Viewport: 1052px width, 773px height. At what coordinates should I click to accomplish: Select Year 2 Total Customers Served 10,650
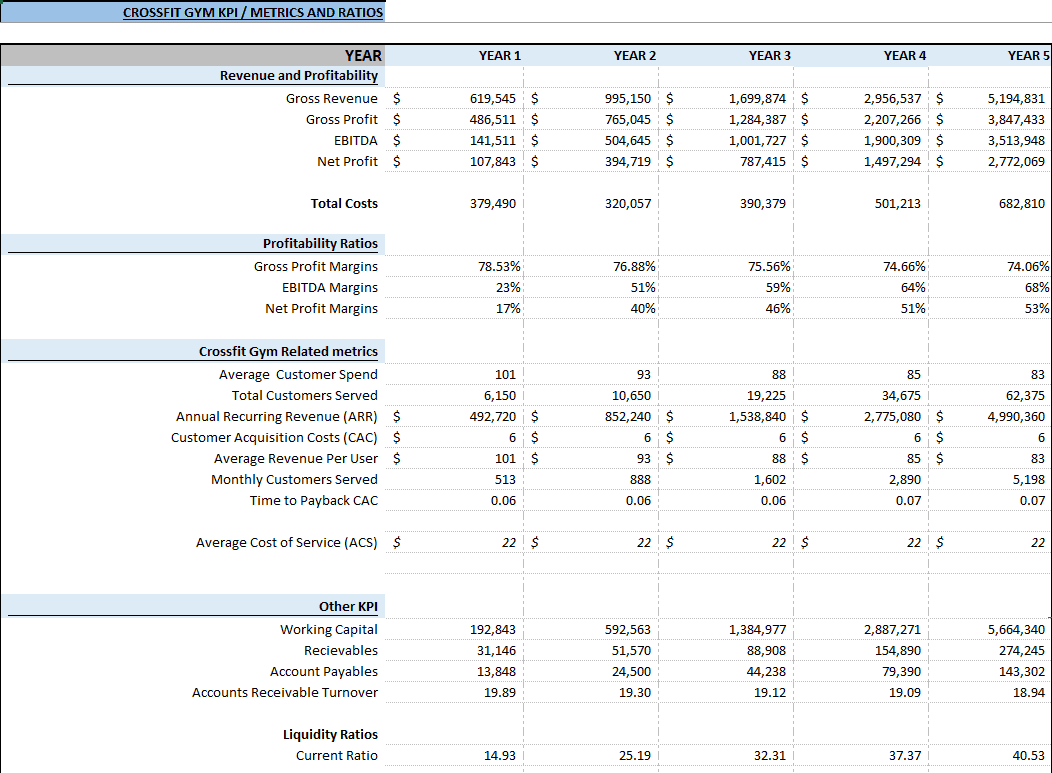(631, 396)
